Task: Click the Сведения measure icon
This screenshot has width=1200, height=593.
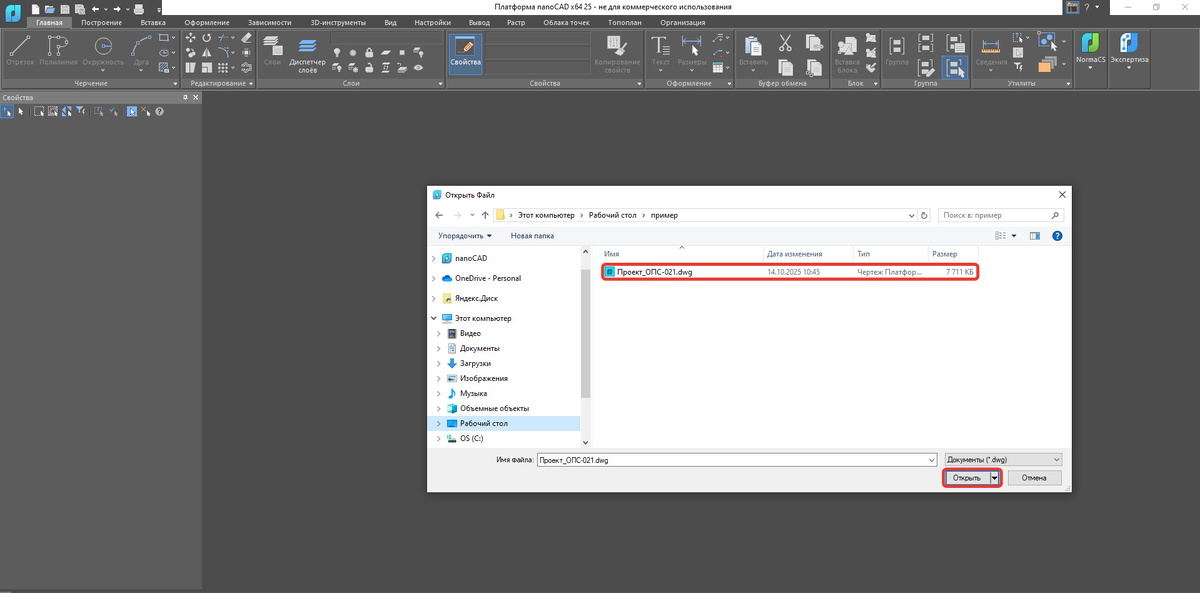Action: coord(992,50)
